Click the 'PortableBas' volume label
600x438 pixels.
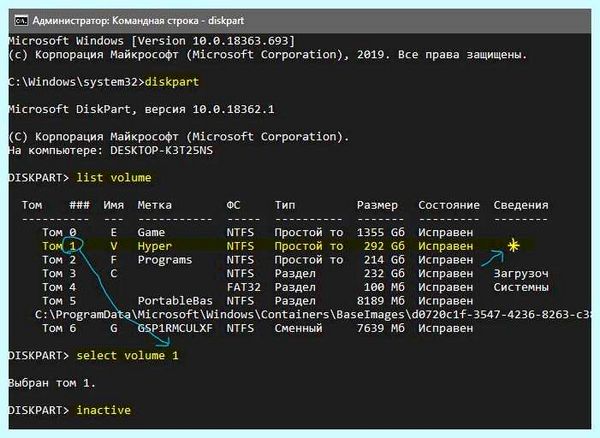pyautogui.click(x=175, y=301)
